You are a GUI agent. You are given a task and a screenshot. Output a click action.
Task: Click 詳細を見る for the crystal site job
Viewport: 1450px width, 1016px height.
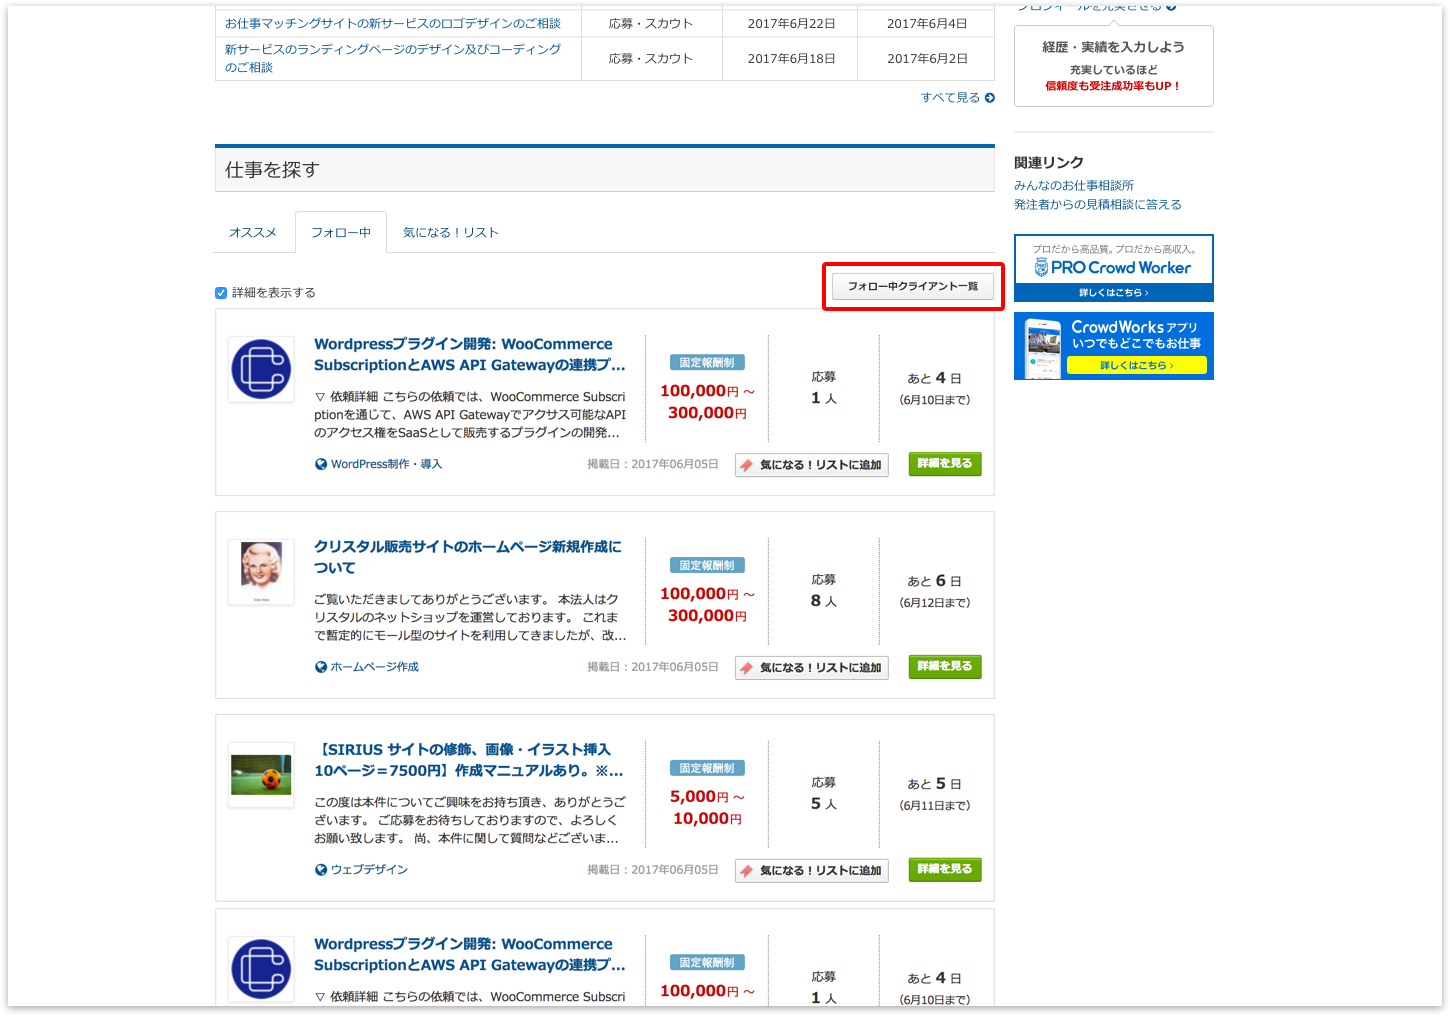pos(944,667)
